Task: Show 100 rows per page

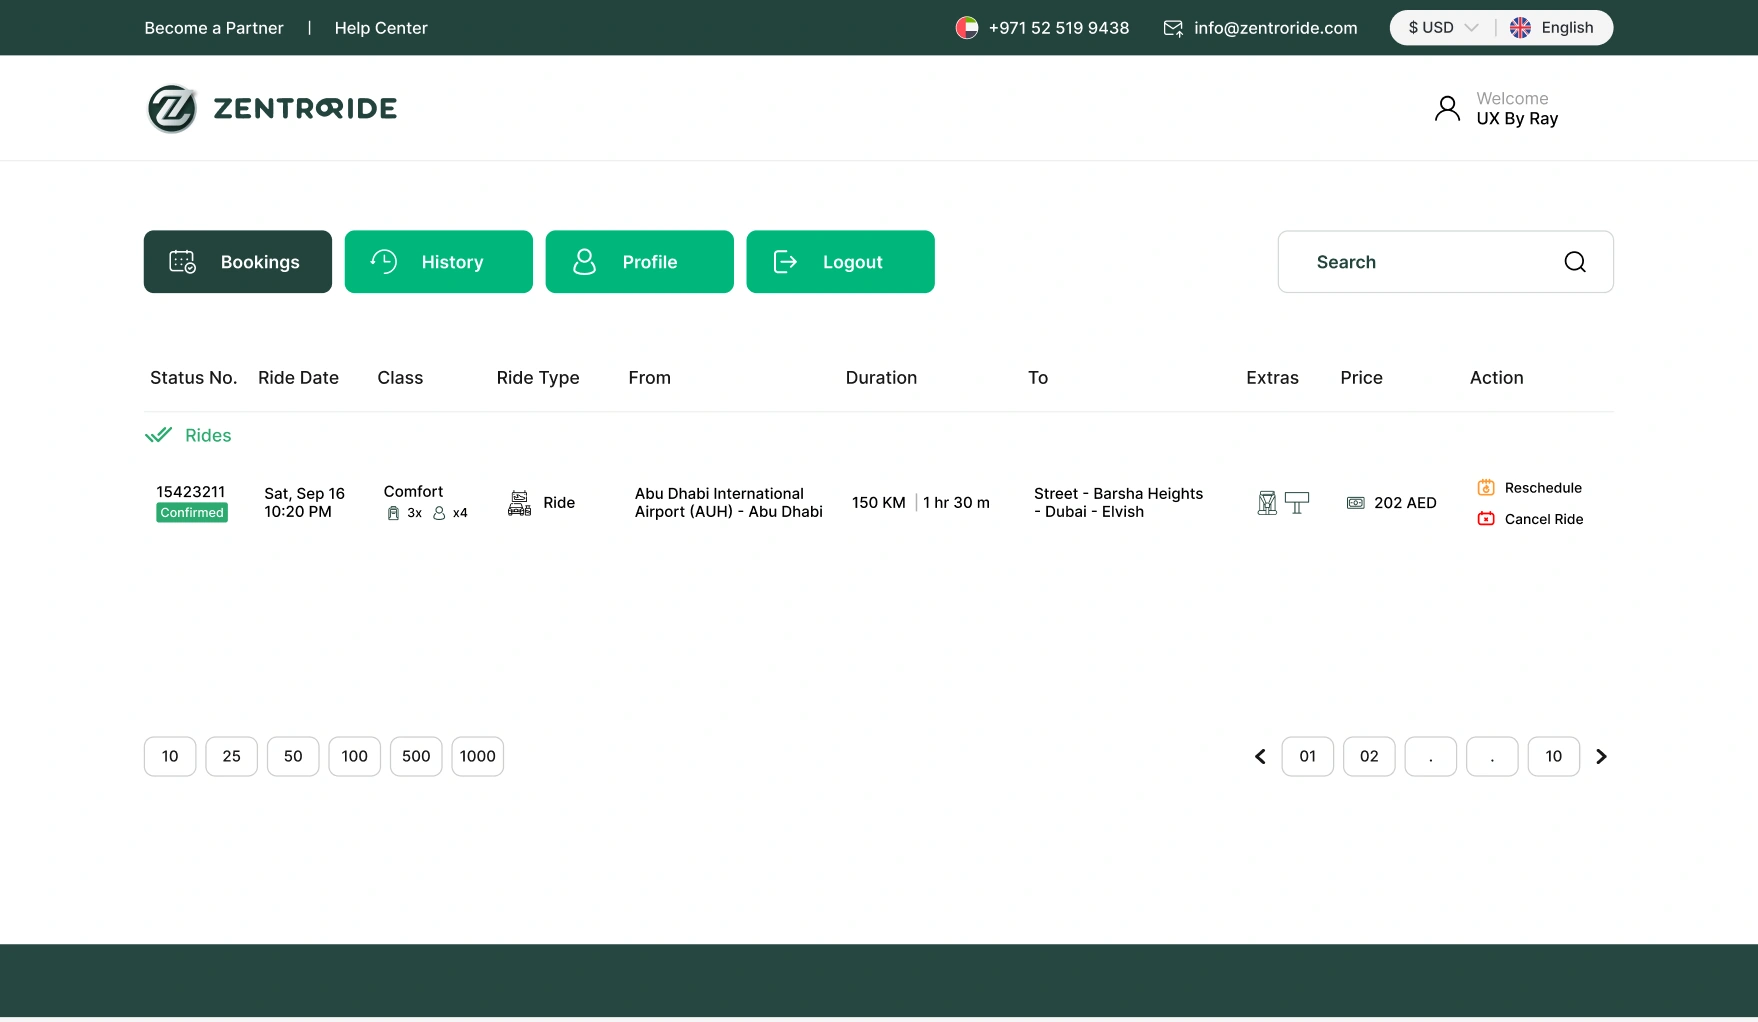Action: pos(355,757)
